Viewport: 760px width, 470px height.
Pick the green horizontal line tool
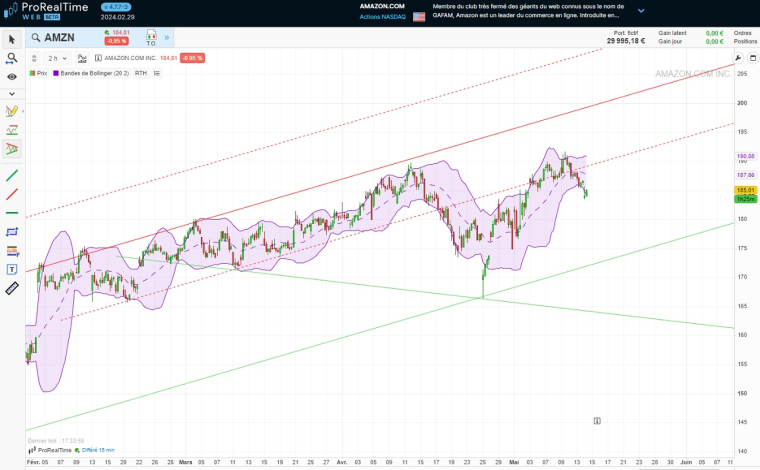[12, 213]
